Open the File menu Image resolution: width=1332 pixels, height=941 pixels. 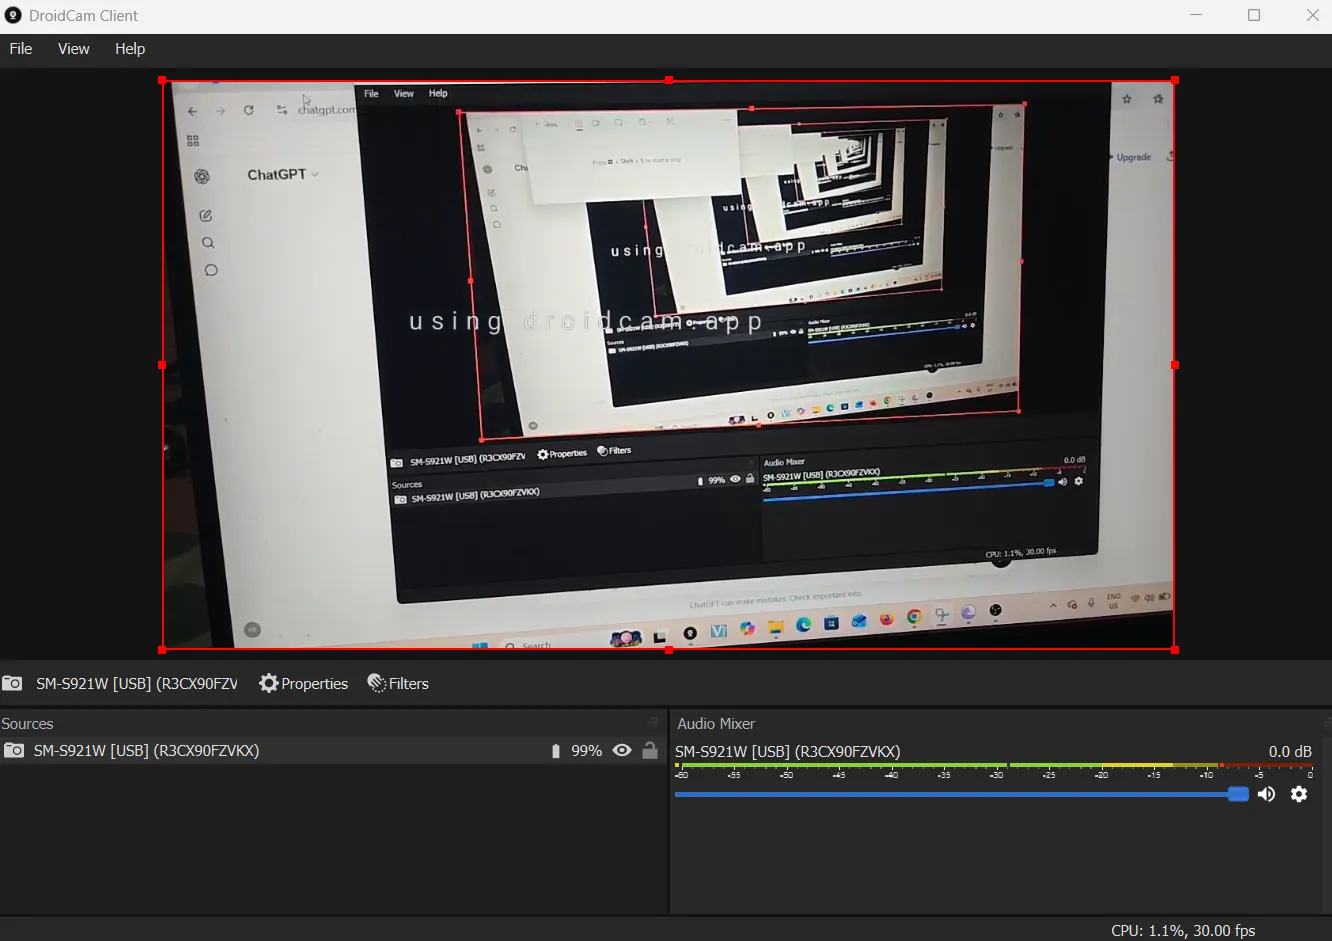pos(21,49)
